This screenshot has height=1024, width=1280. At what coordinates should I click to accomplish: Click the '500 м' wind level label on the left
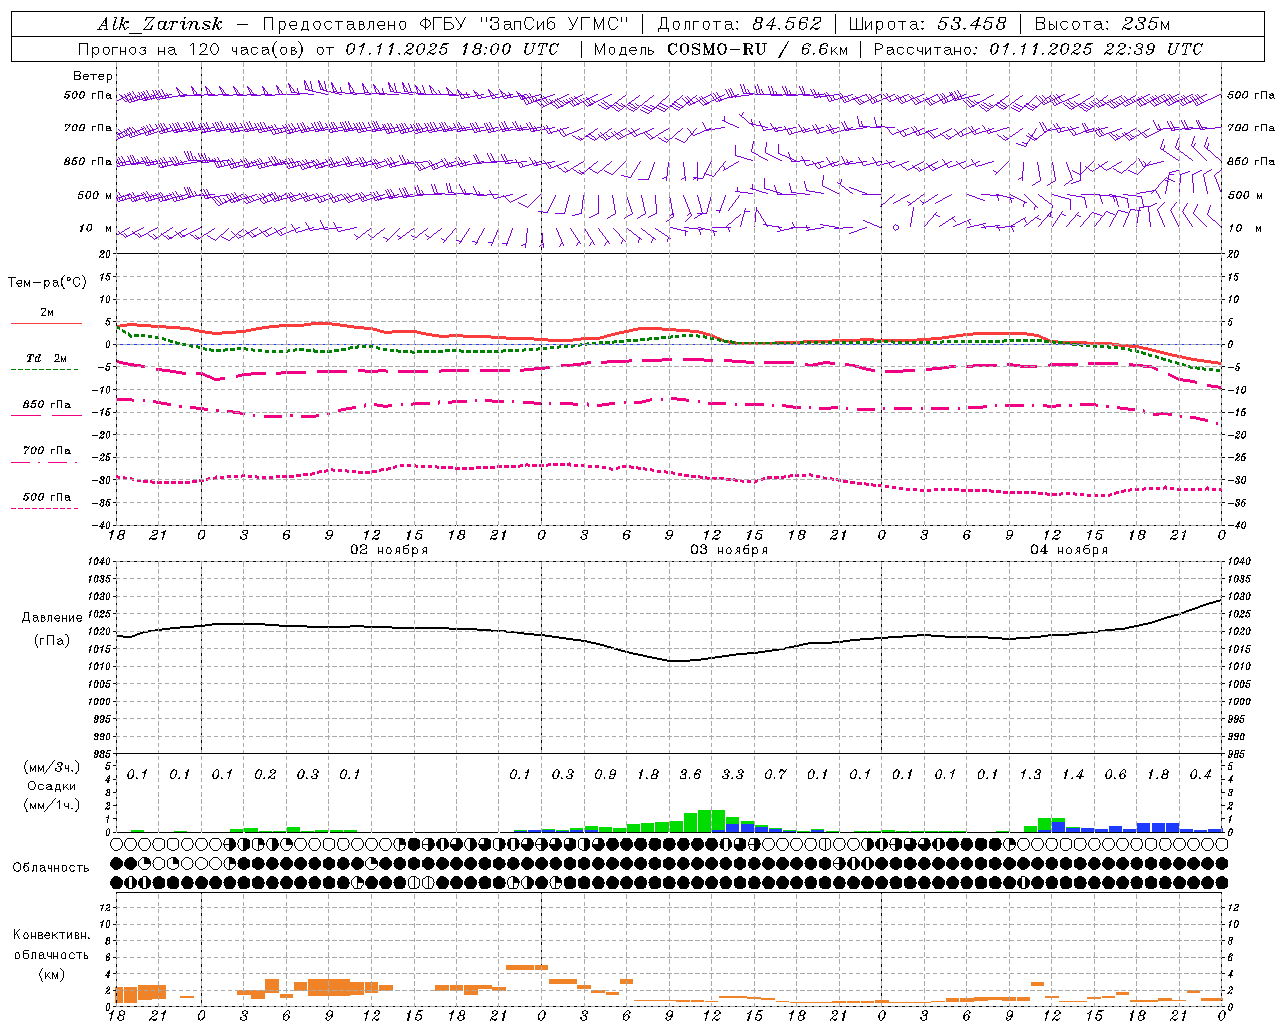[x=96, y=195]
